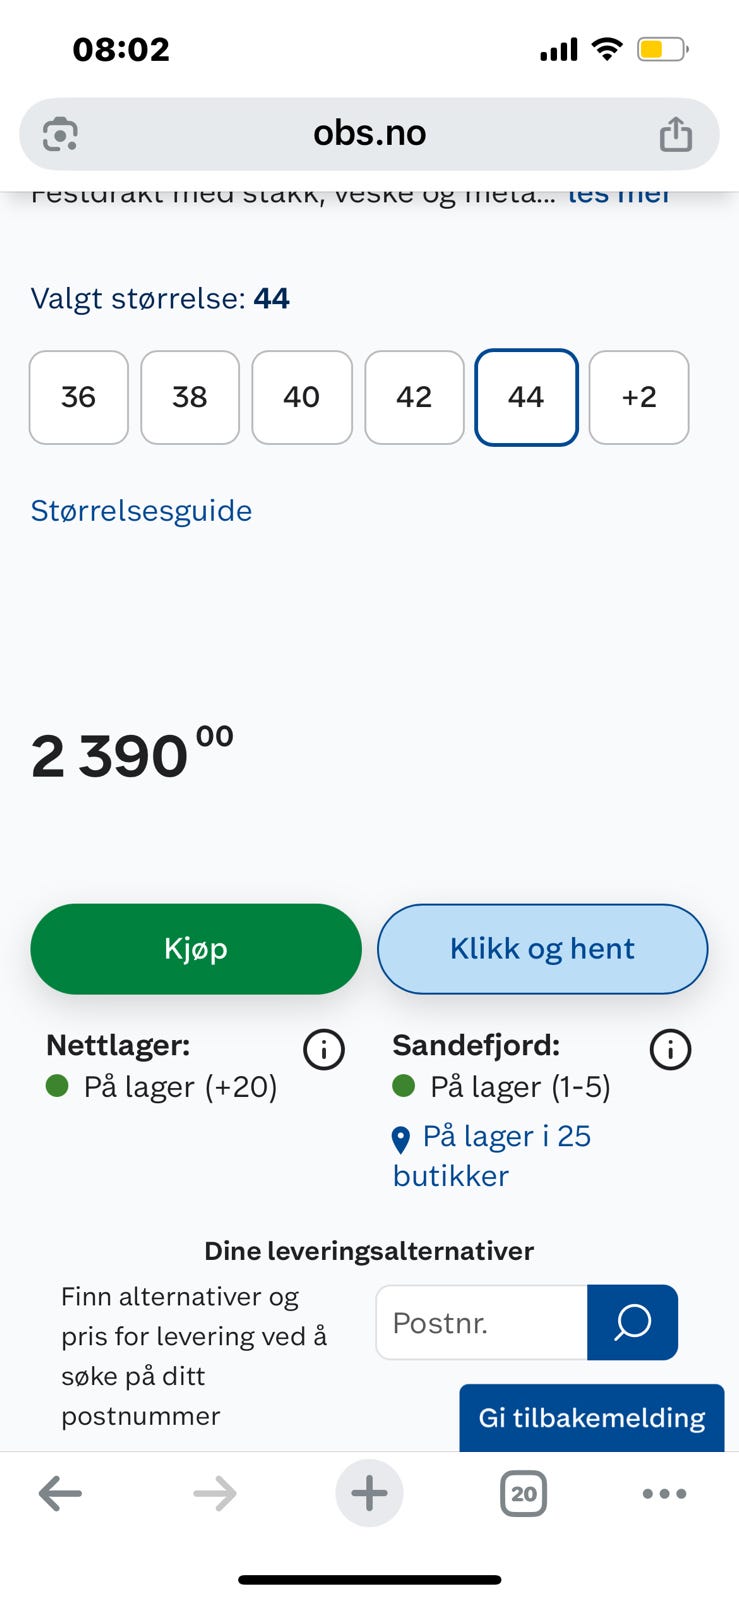Open Størrelsesguide link
739x1600 pixels.
[141, 511]
